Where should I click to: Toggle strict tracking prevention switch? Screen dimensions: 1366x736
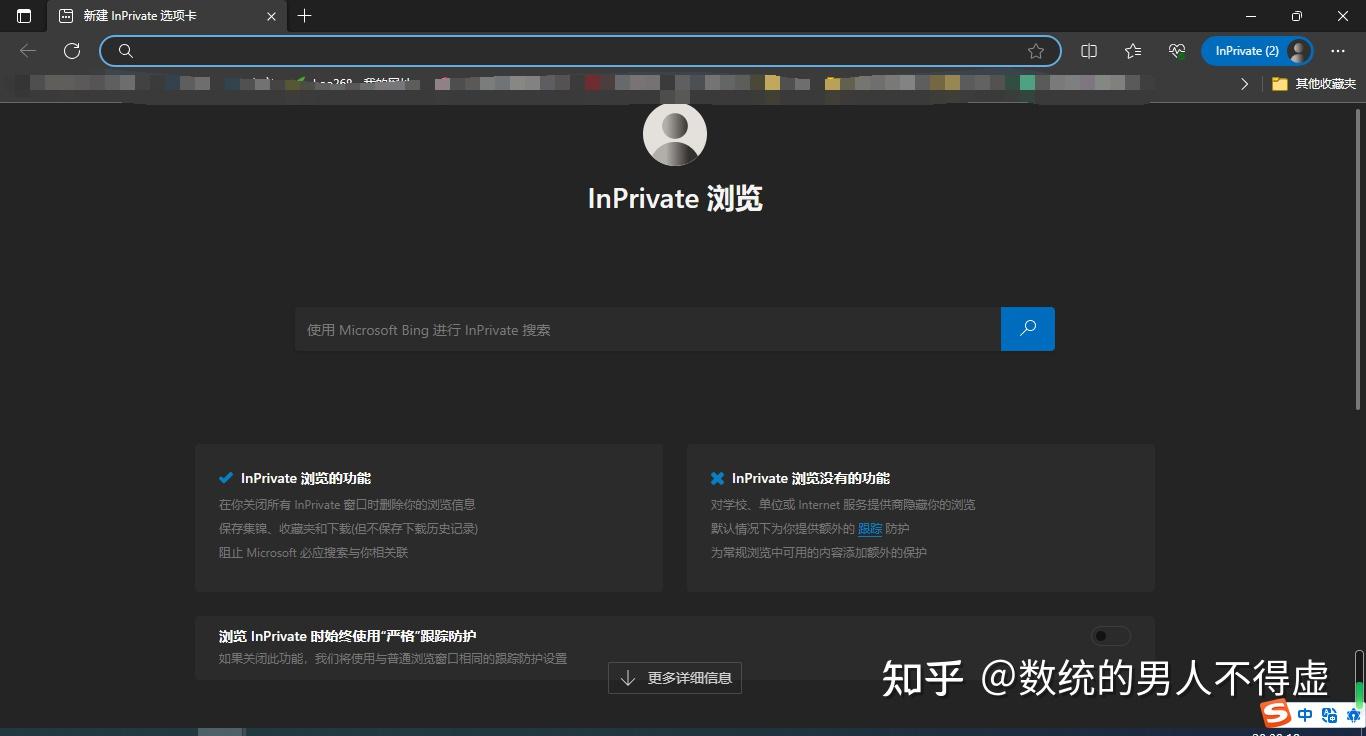pyautogui.click(x=1110, y=636)
